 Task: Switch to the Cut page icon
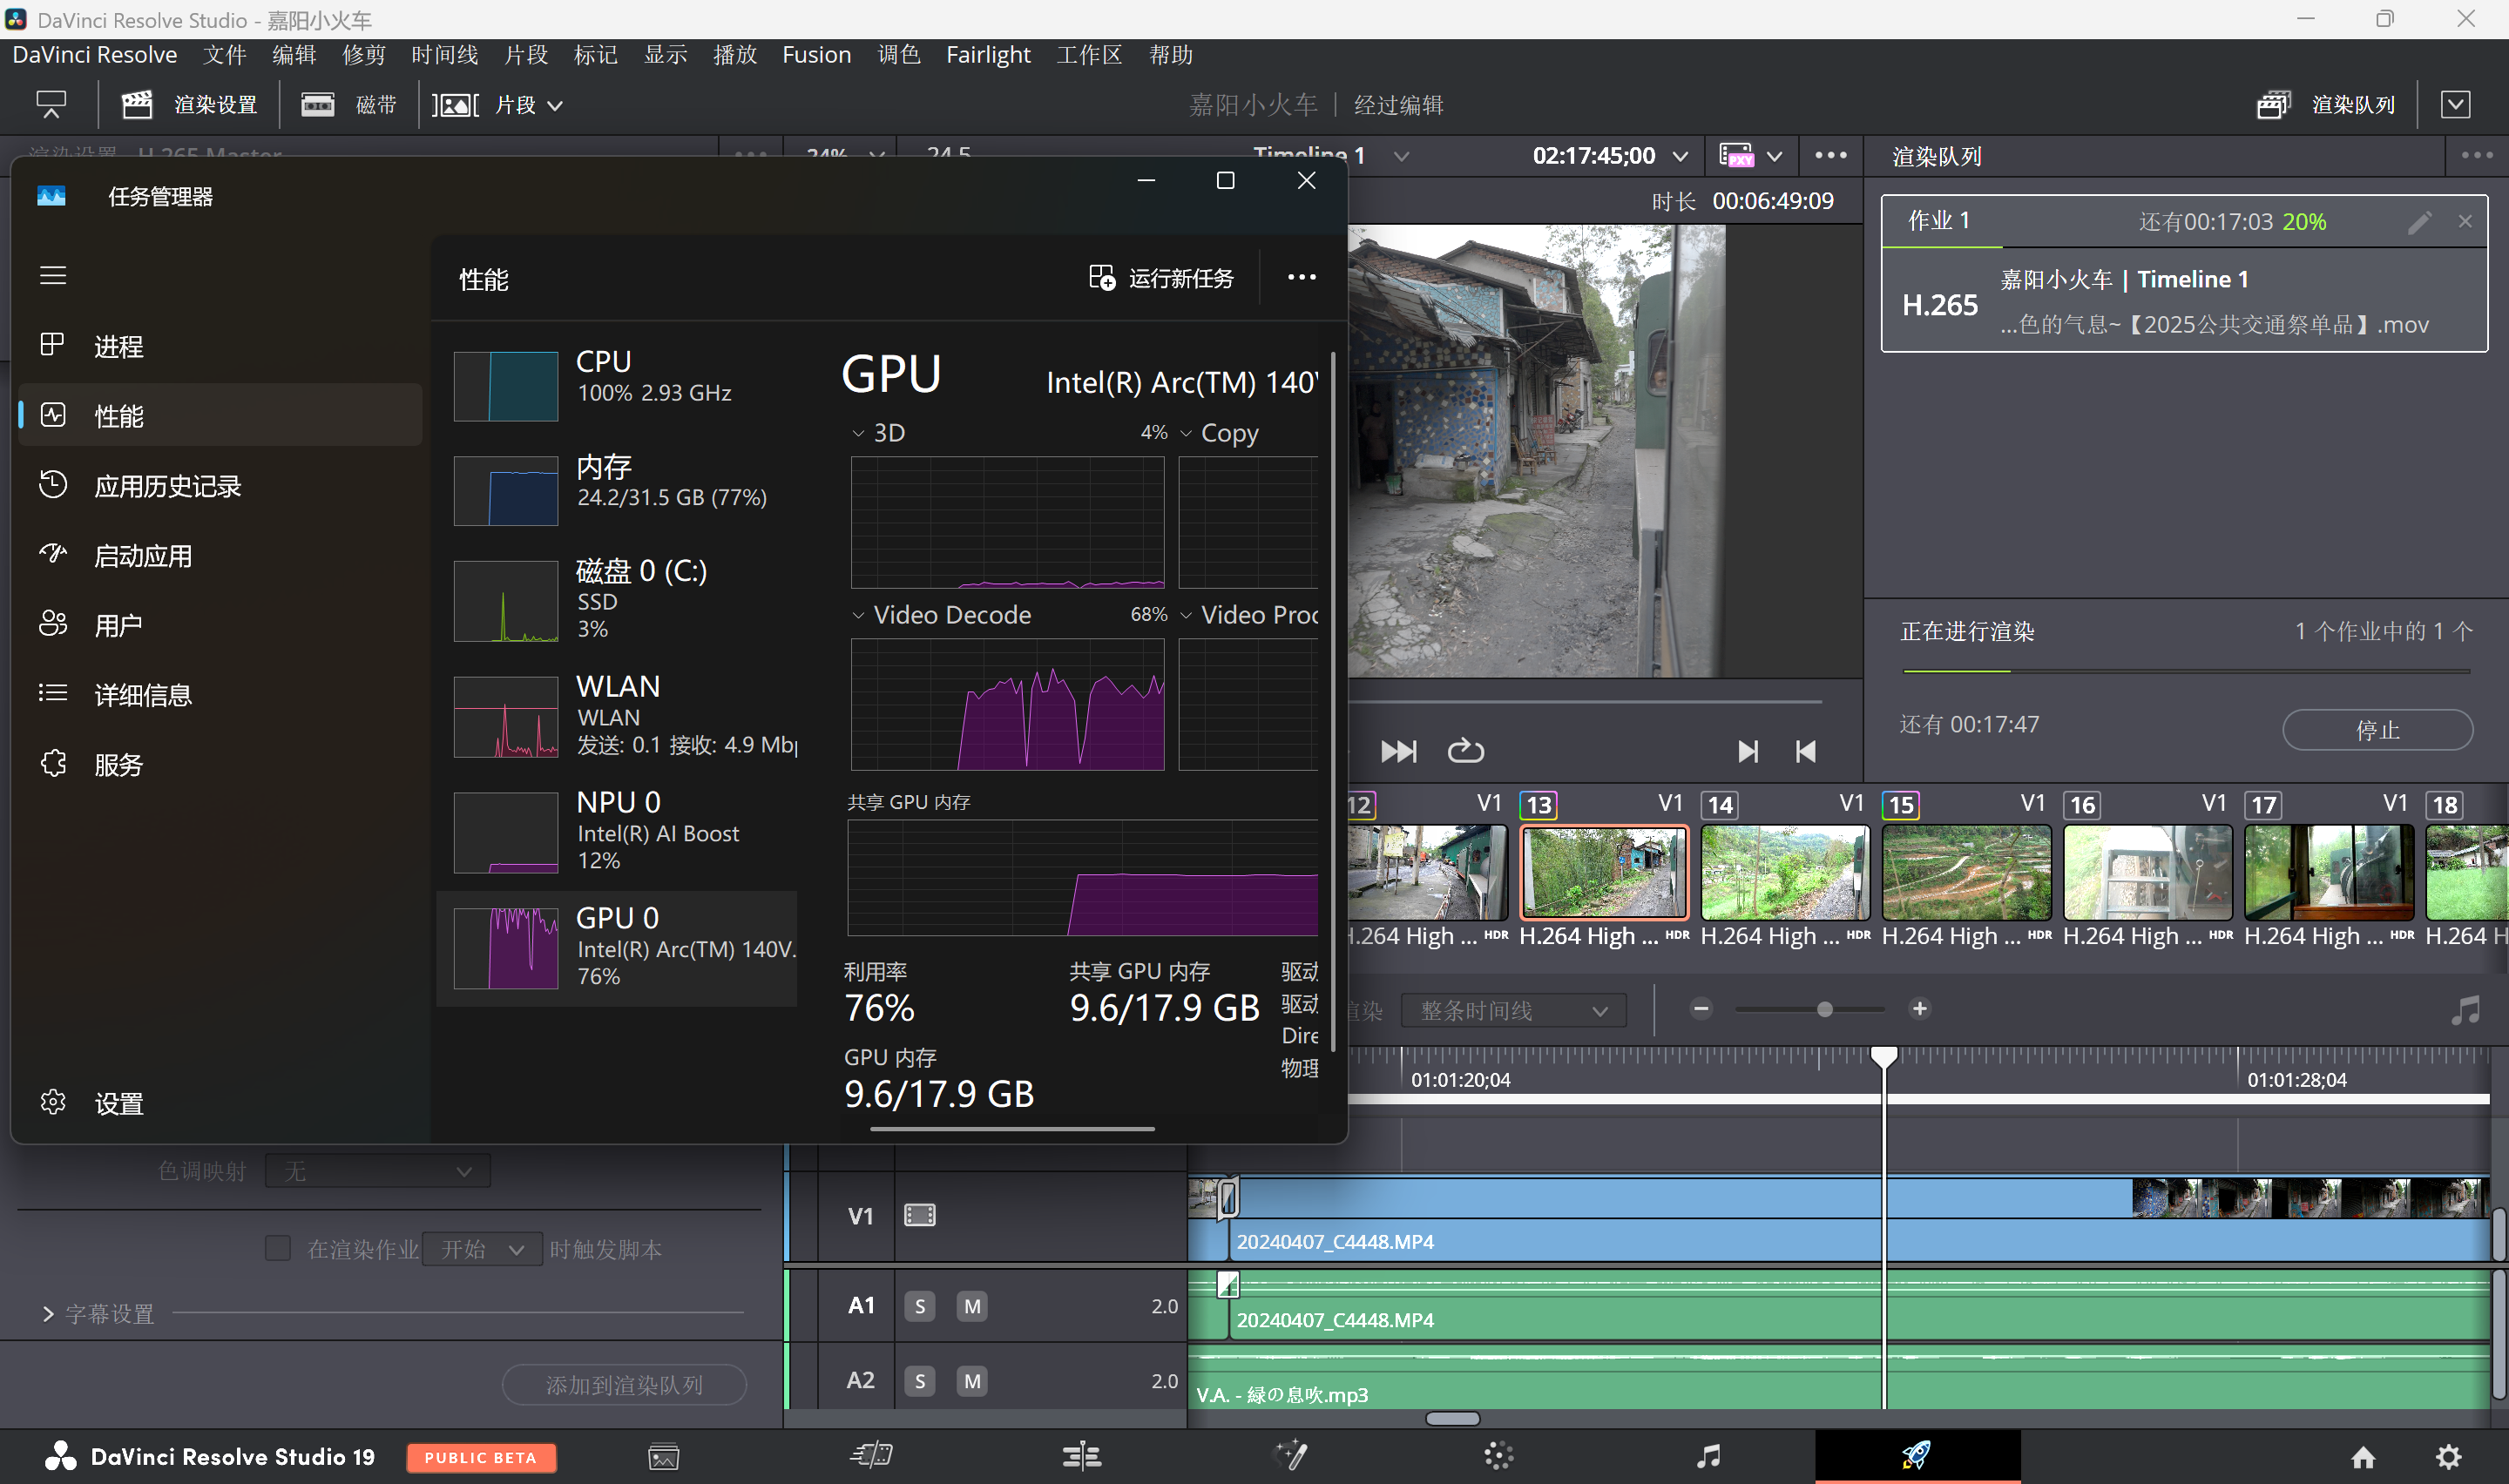[x=871, y=1456]
